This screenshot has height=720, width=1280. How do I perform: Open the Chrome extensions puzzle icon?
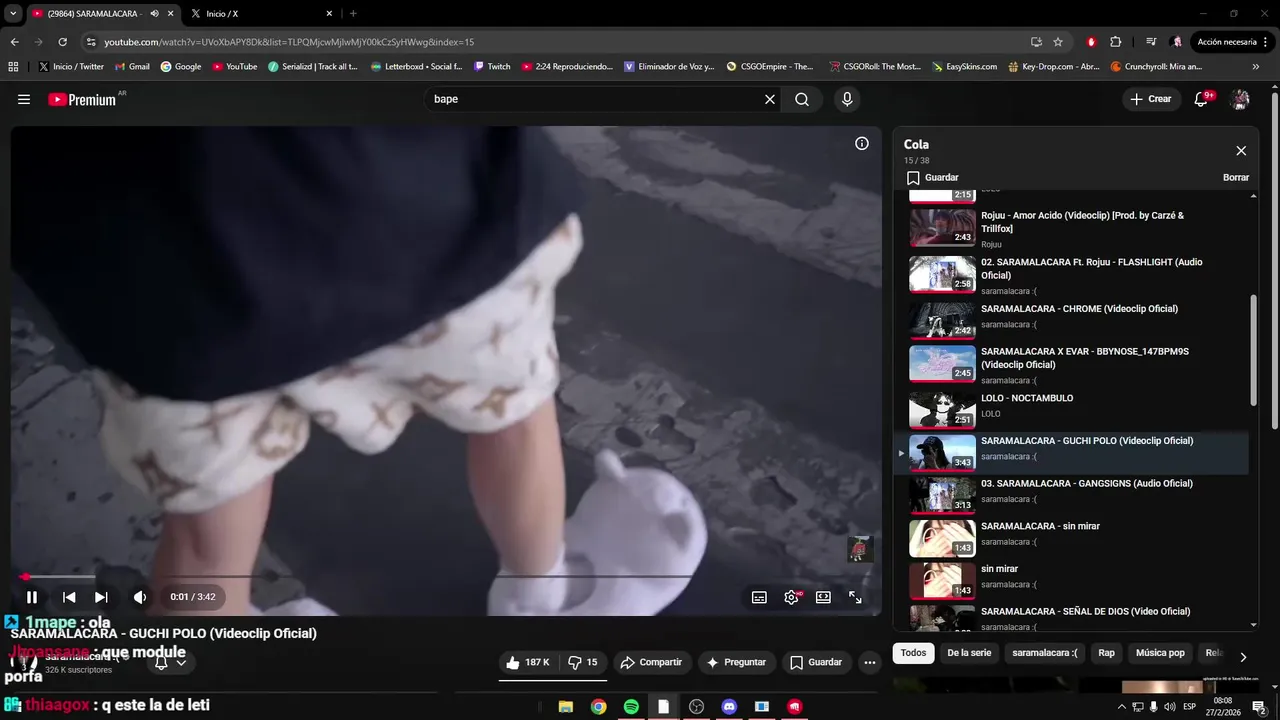click(1116, 42)
